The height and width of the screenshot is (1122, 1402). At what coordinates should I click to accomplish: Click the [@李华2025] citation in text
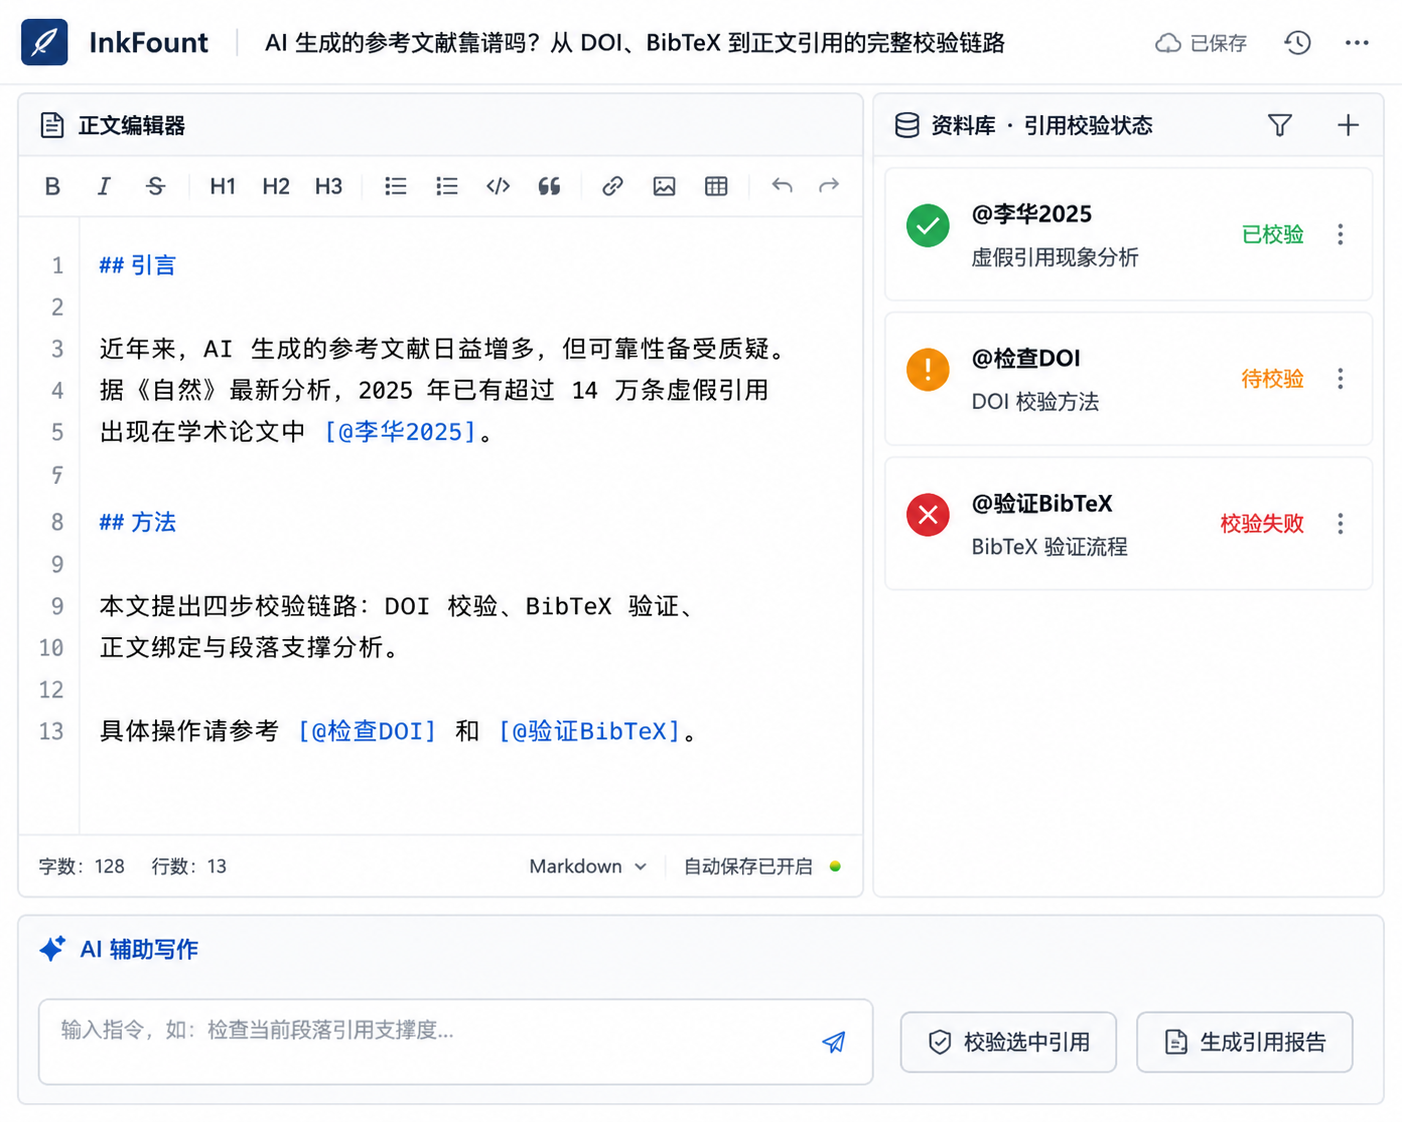400,431
